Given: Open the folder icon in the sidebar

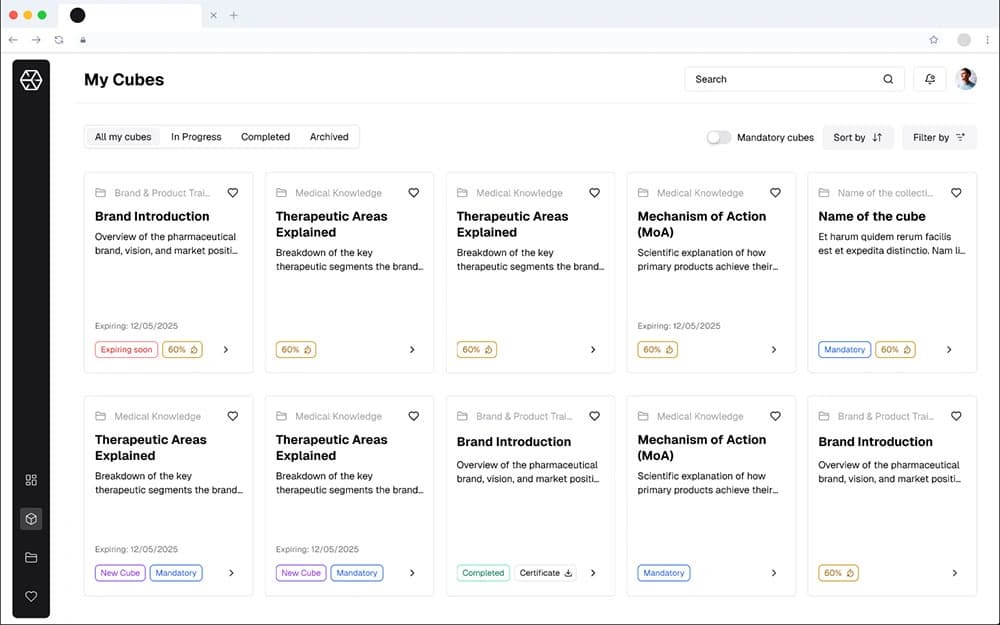Looking at the screenshot, I should click(30, 557).
